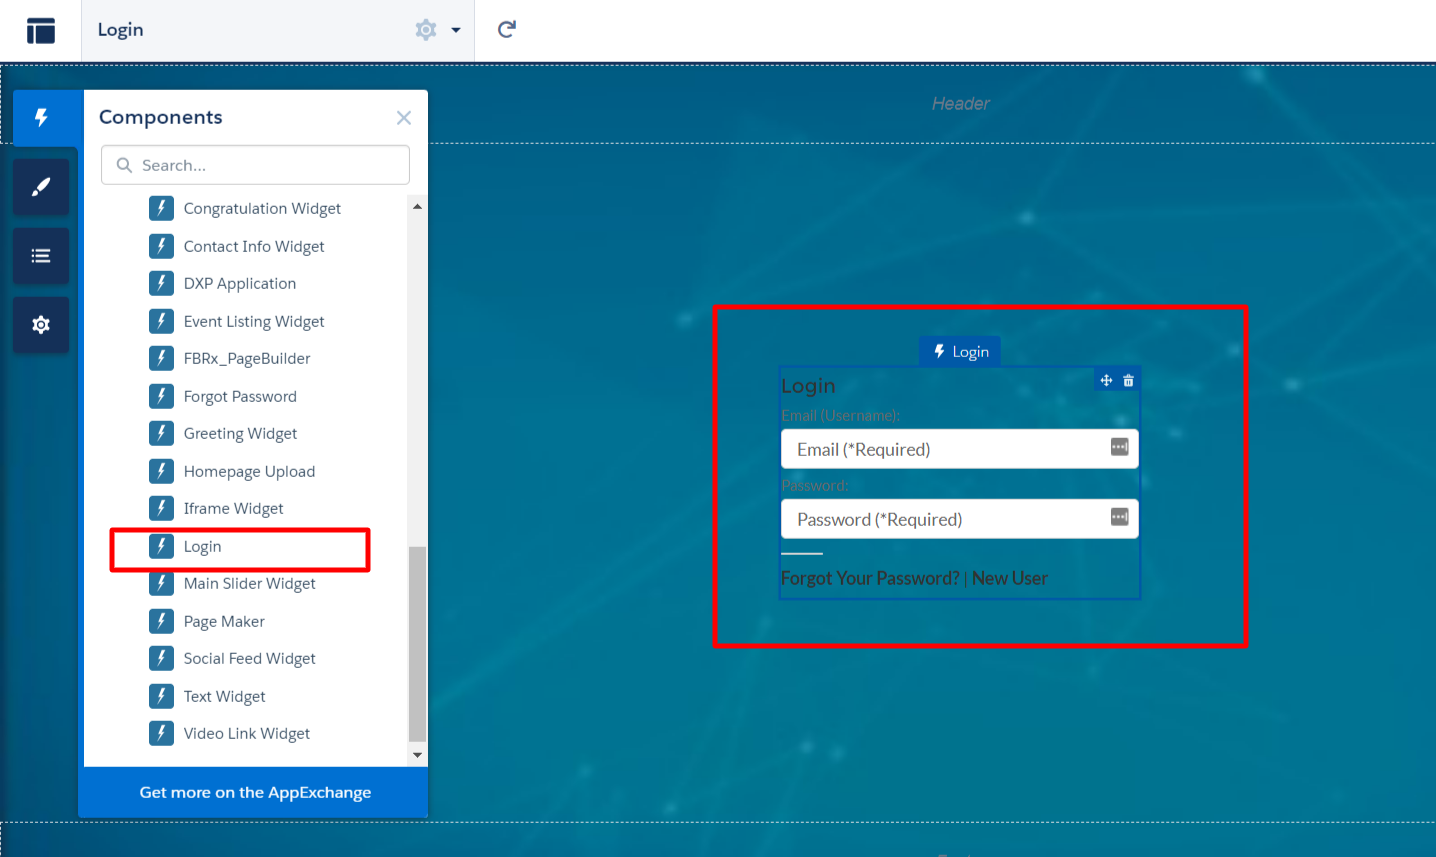
Task: Click the scroll down arrow in components list
Action: (x=417, y=755)
